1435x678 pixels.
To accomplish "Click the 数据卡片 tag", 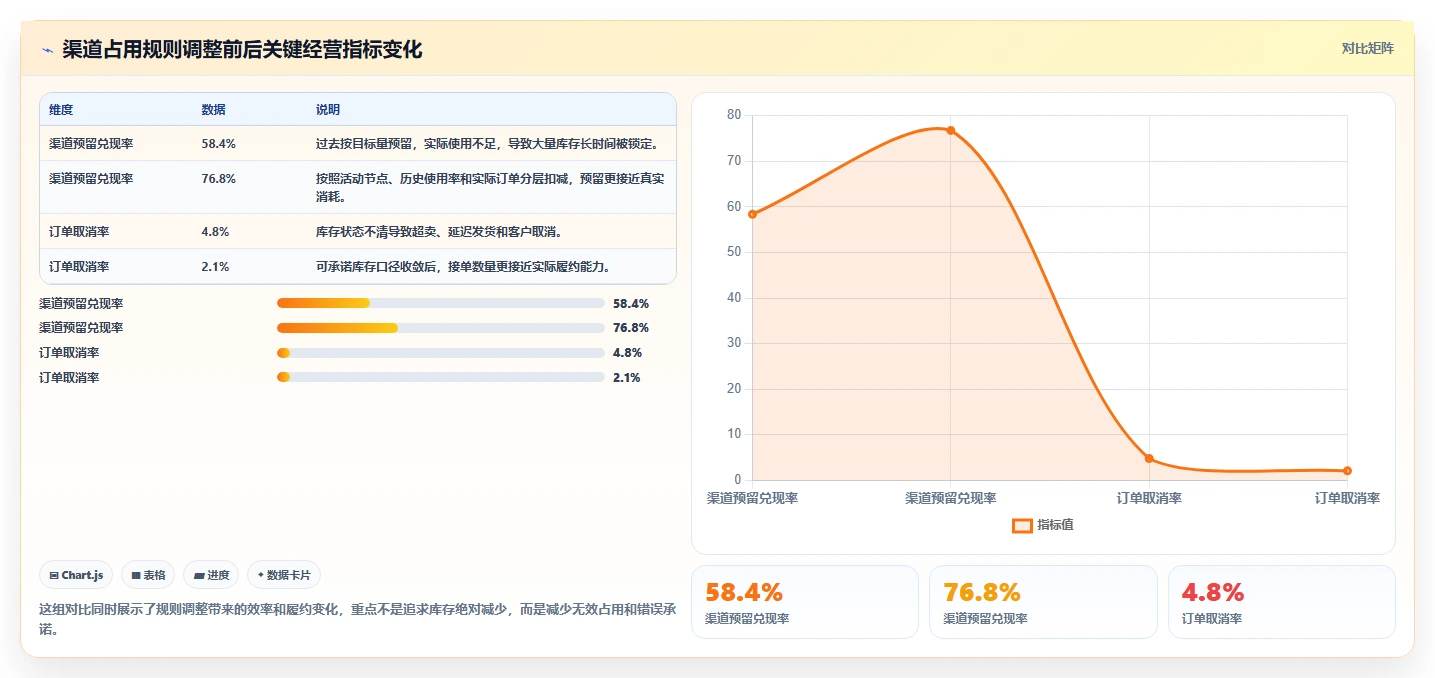I will point(284,575).
